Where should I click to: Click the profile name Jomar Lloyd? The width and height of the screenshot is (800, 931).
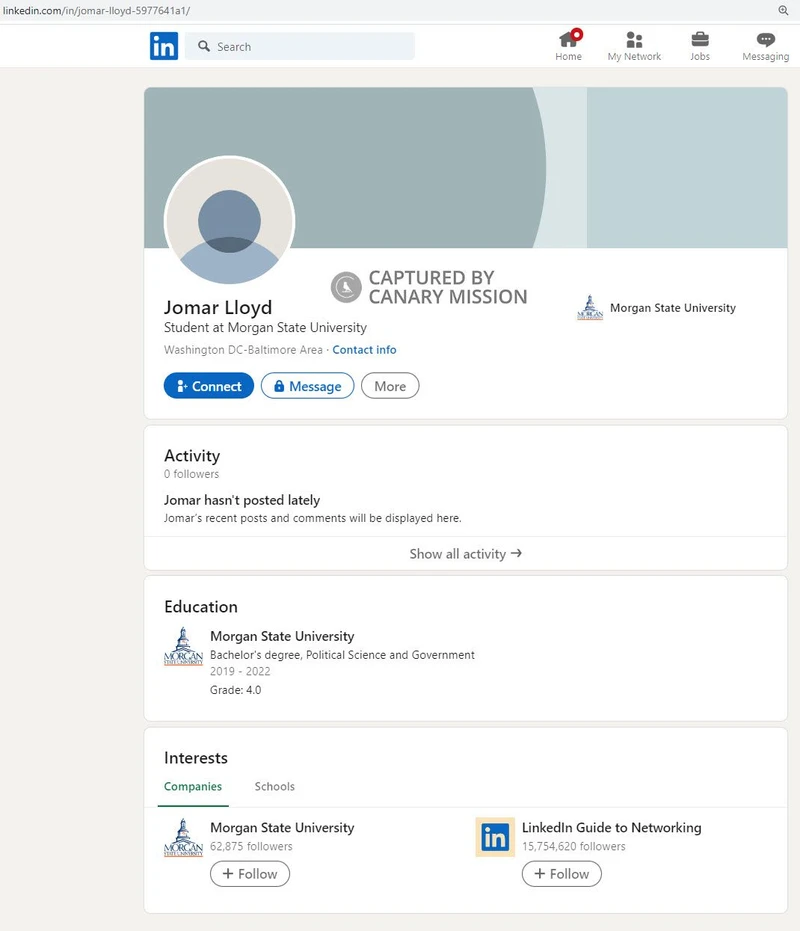point(218,307)
